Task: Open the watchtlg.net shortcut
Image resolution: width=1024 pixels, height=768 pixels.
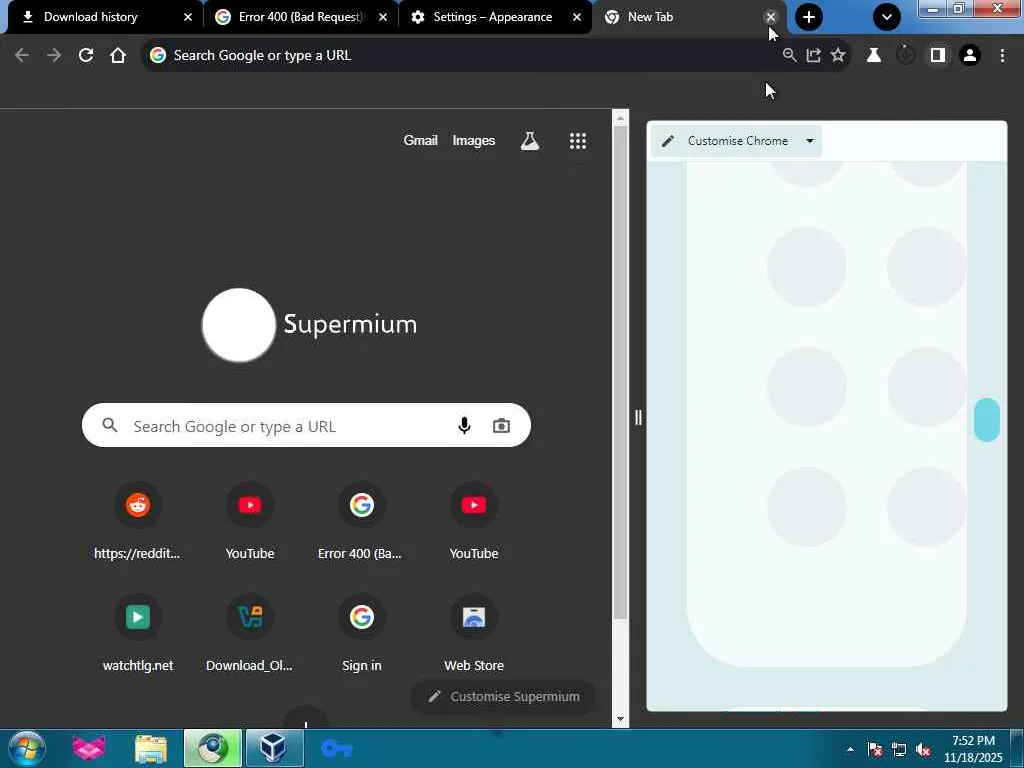Action: (137, 633)
